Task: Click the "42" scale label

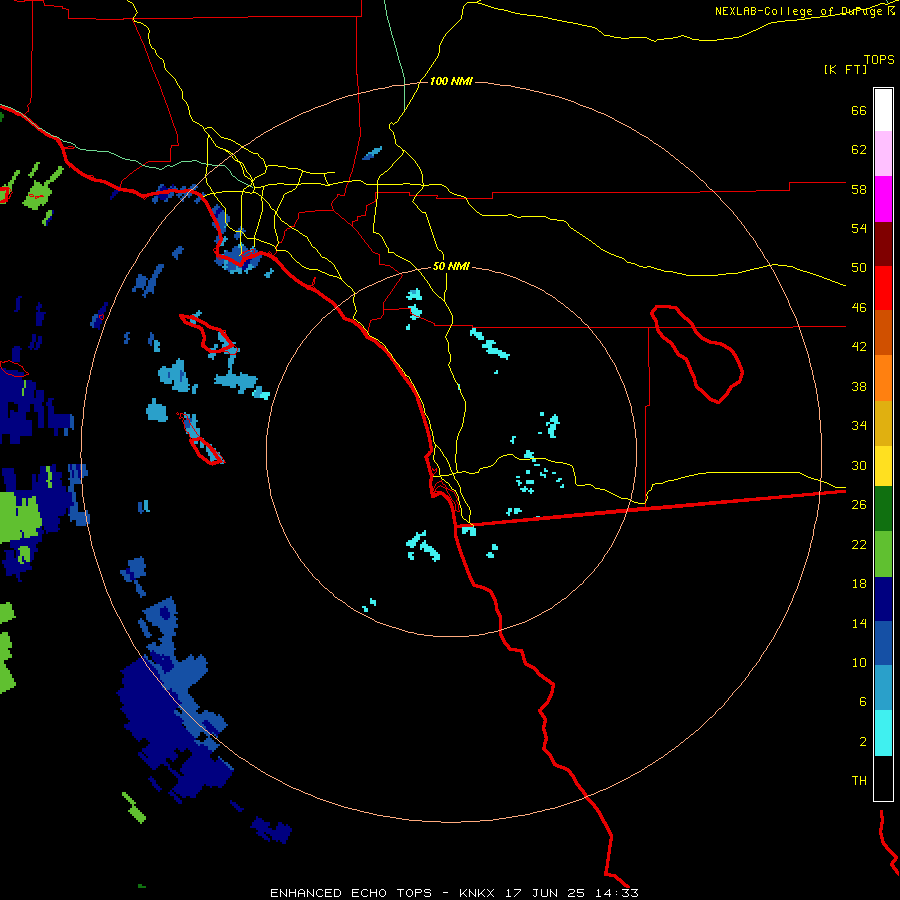Action: coord(859,347)
